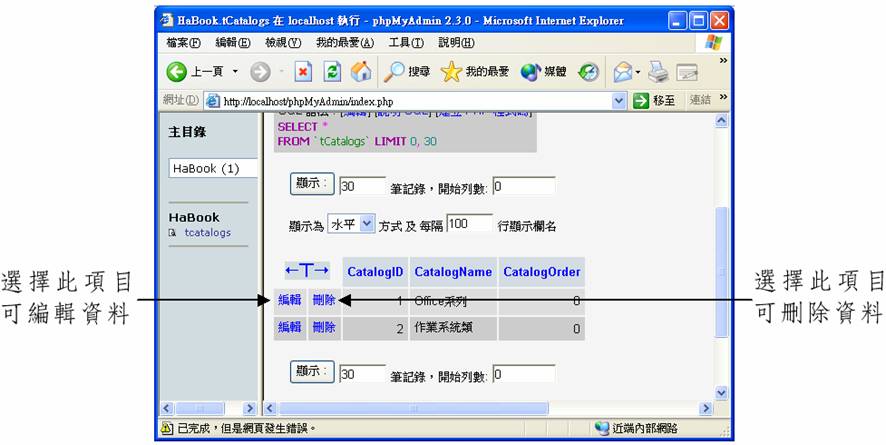Expand toolbar overflow chevron next to Edit icon
The height and width of the screenshot is (445, 886).
[x=723, y=60]
